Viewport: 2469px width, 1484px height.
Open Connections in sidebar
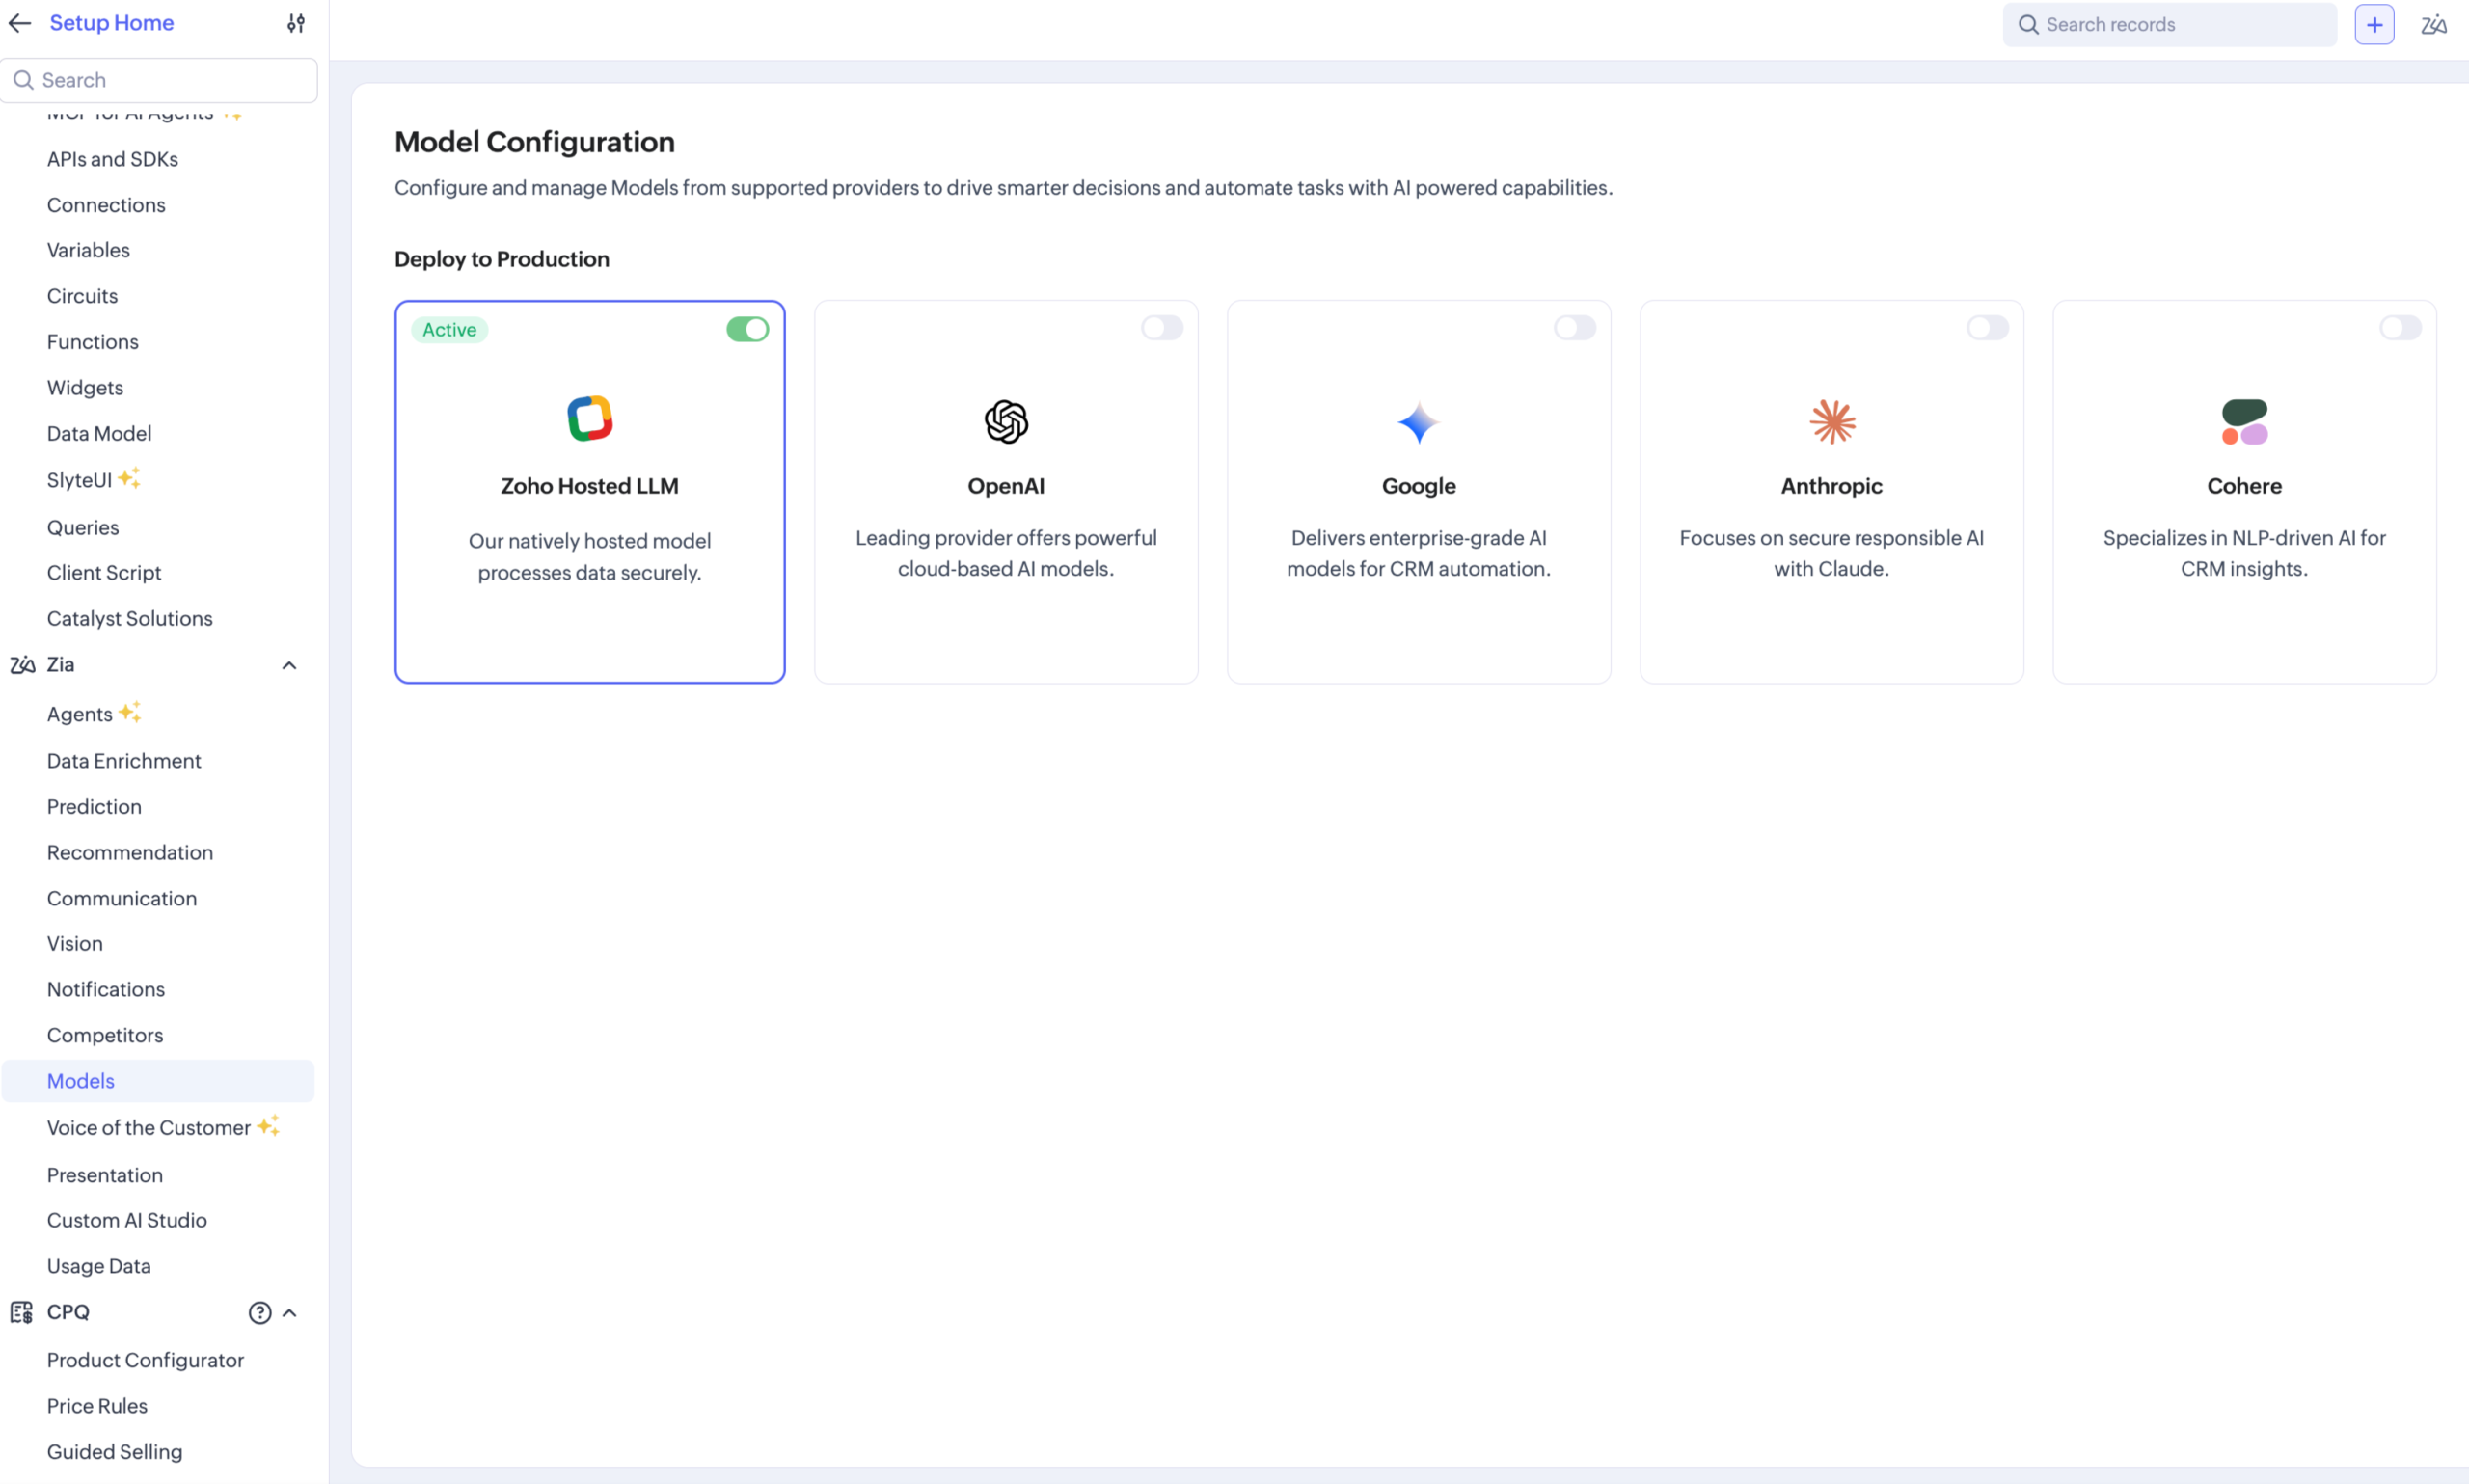pos(106,205)
